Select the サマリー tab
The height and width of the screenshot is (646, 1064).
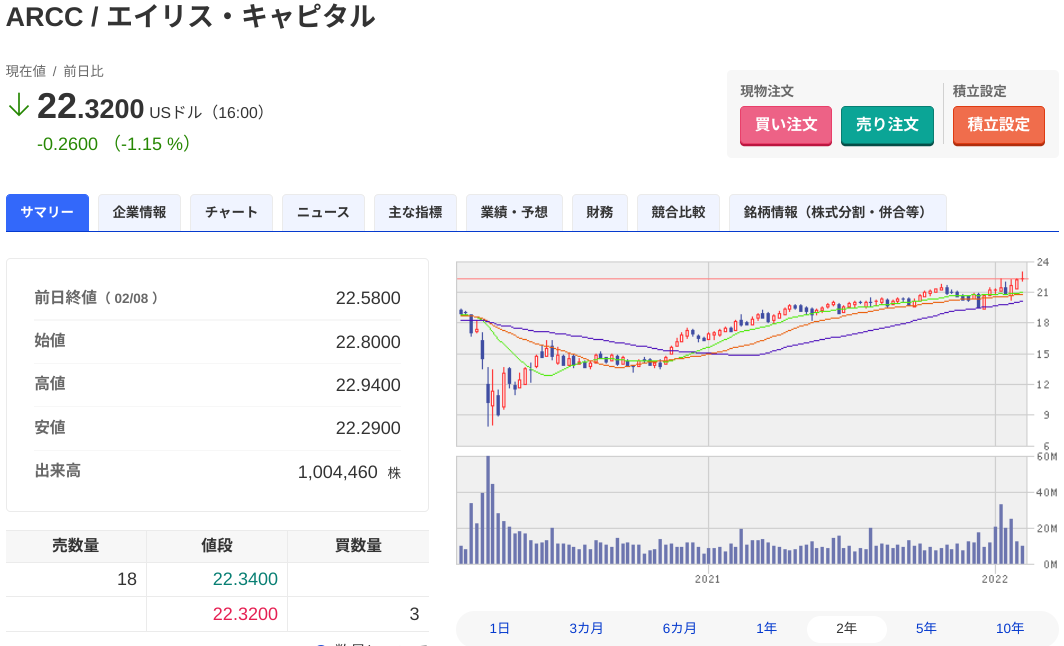click(x=48, y=212)
